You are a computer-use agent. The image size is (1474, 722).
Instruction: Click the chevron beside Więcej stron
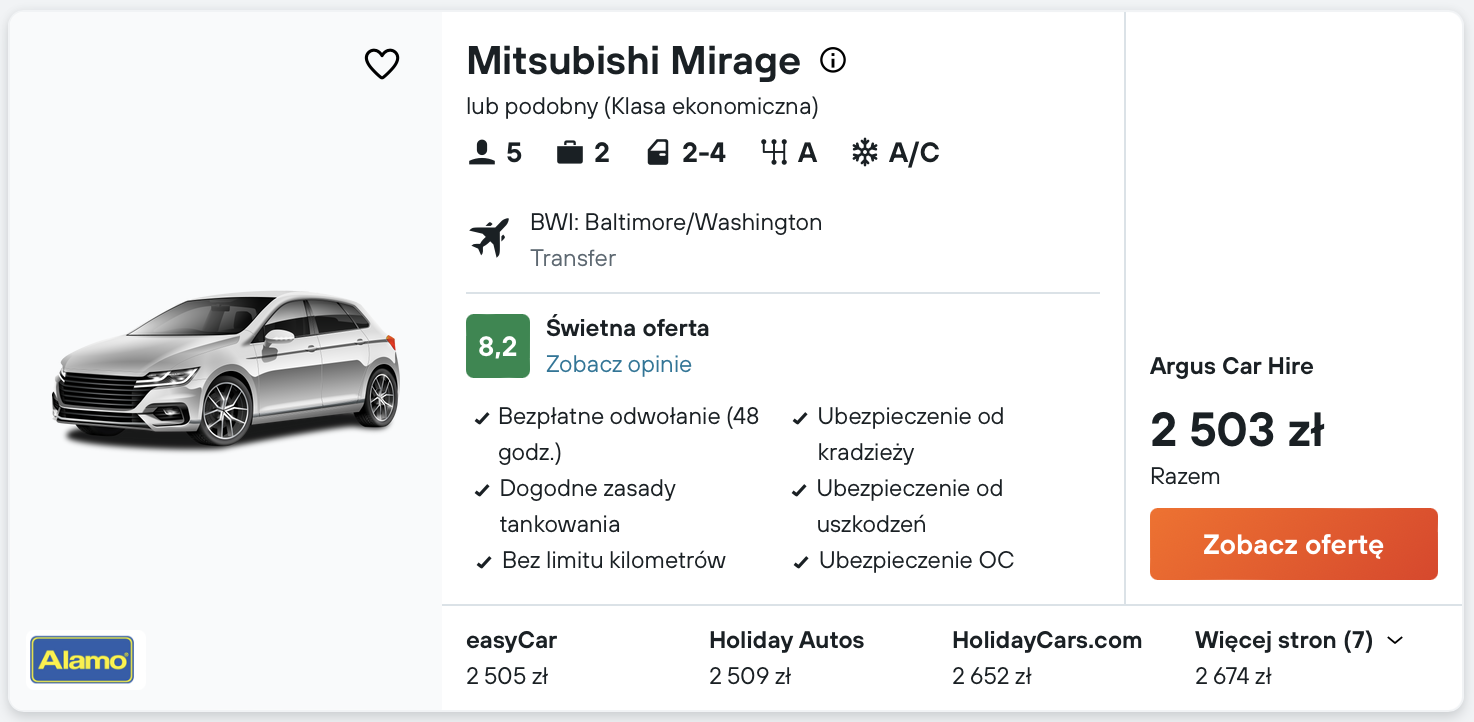pyautogui.click(x=1396, y=640)
